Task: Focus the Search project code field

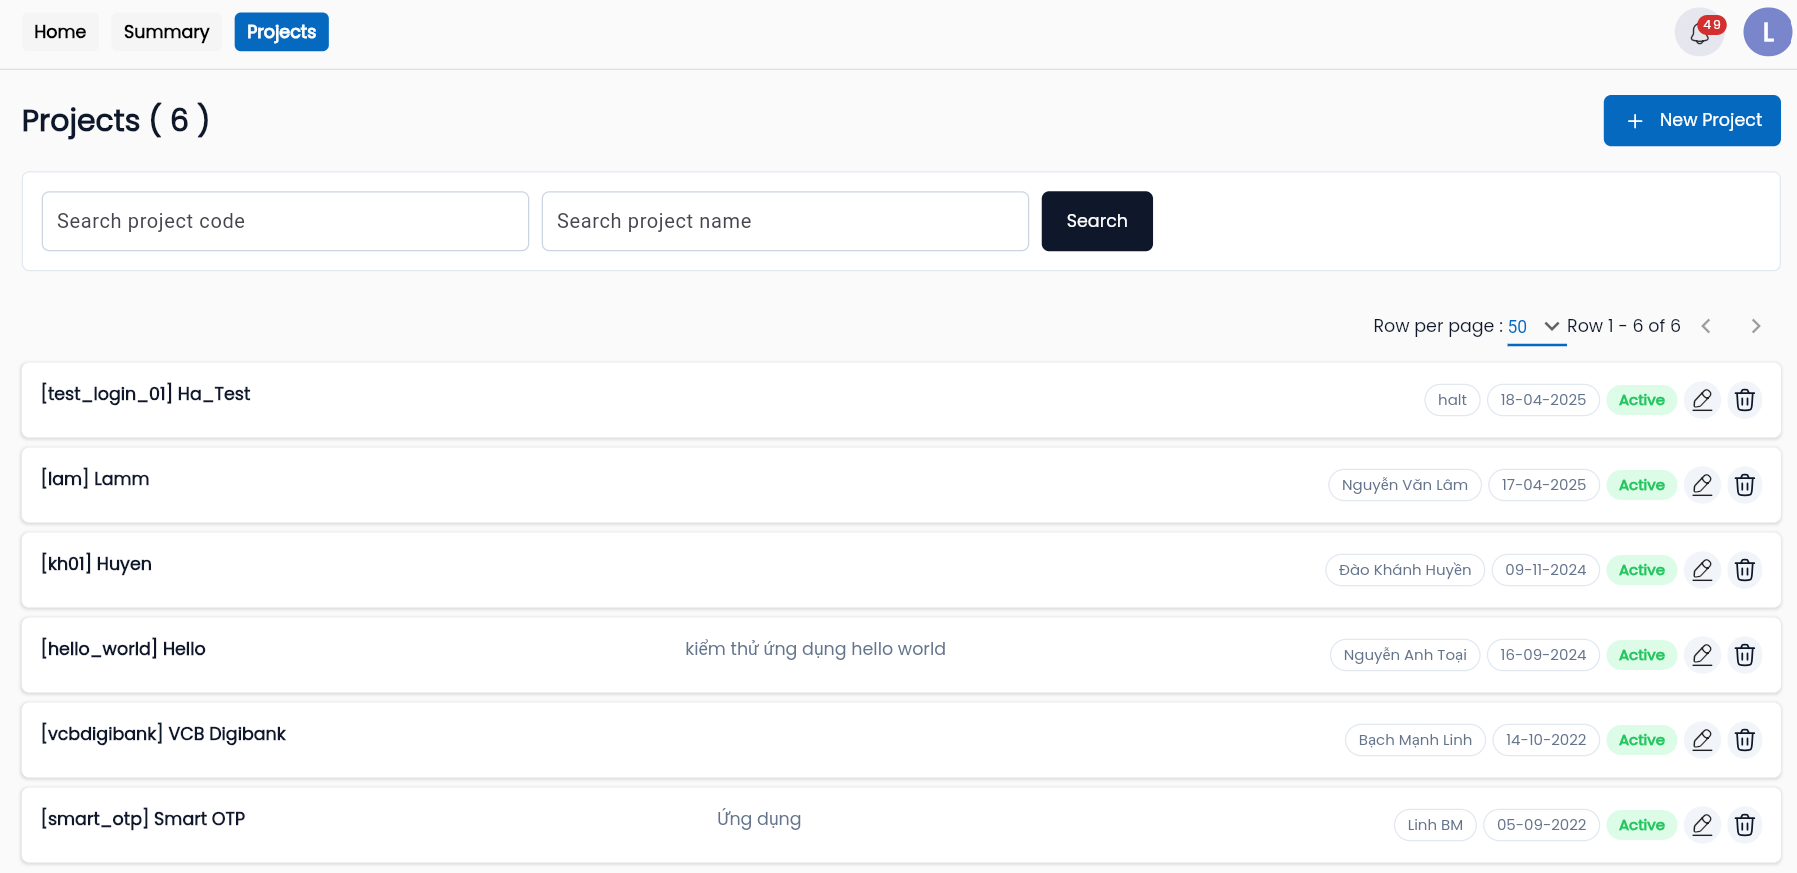Action: (285, 221)
